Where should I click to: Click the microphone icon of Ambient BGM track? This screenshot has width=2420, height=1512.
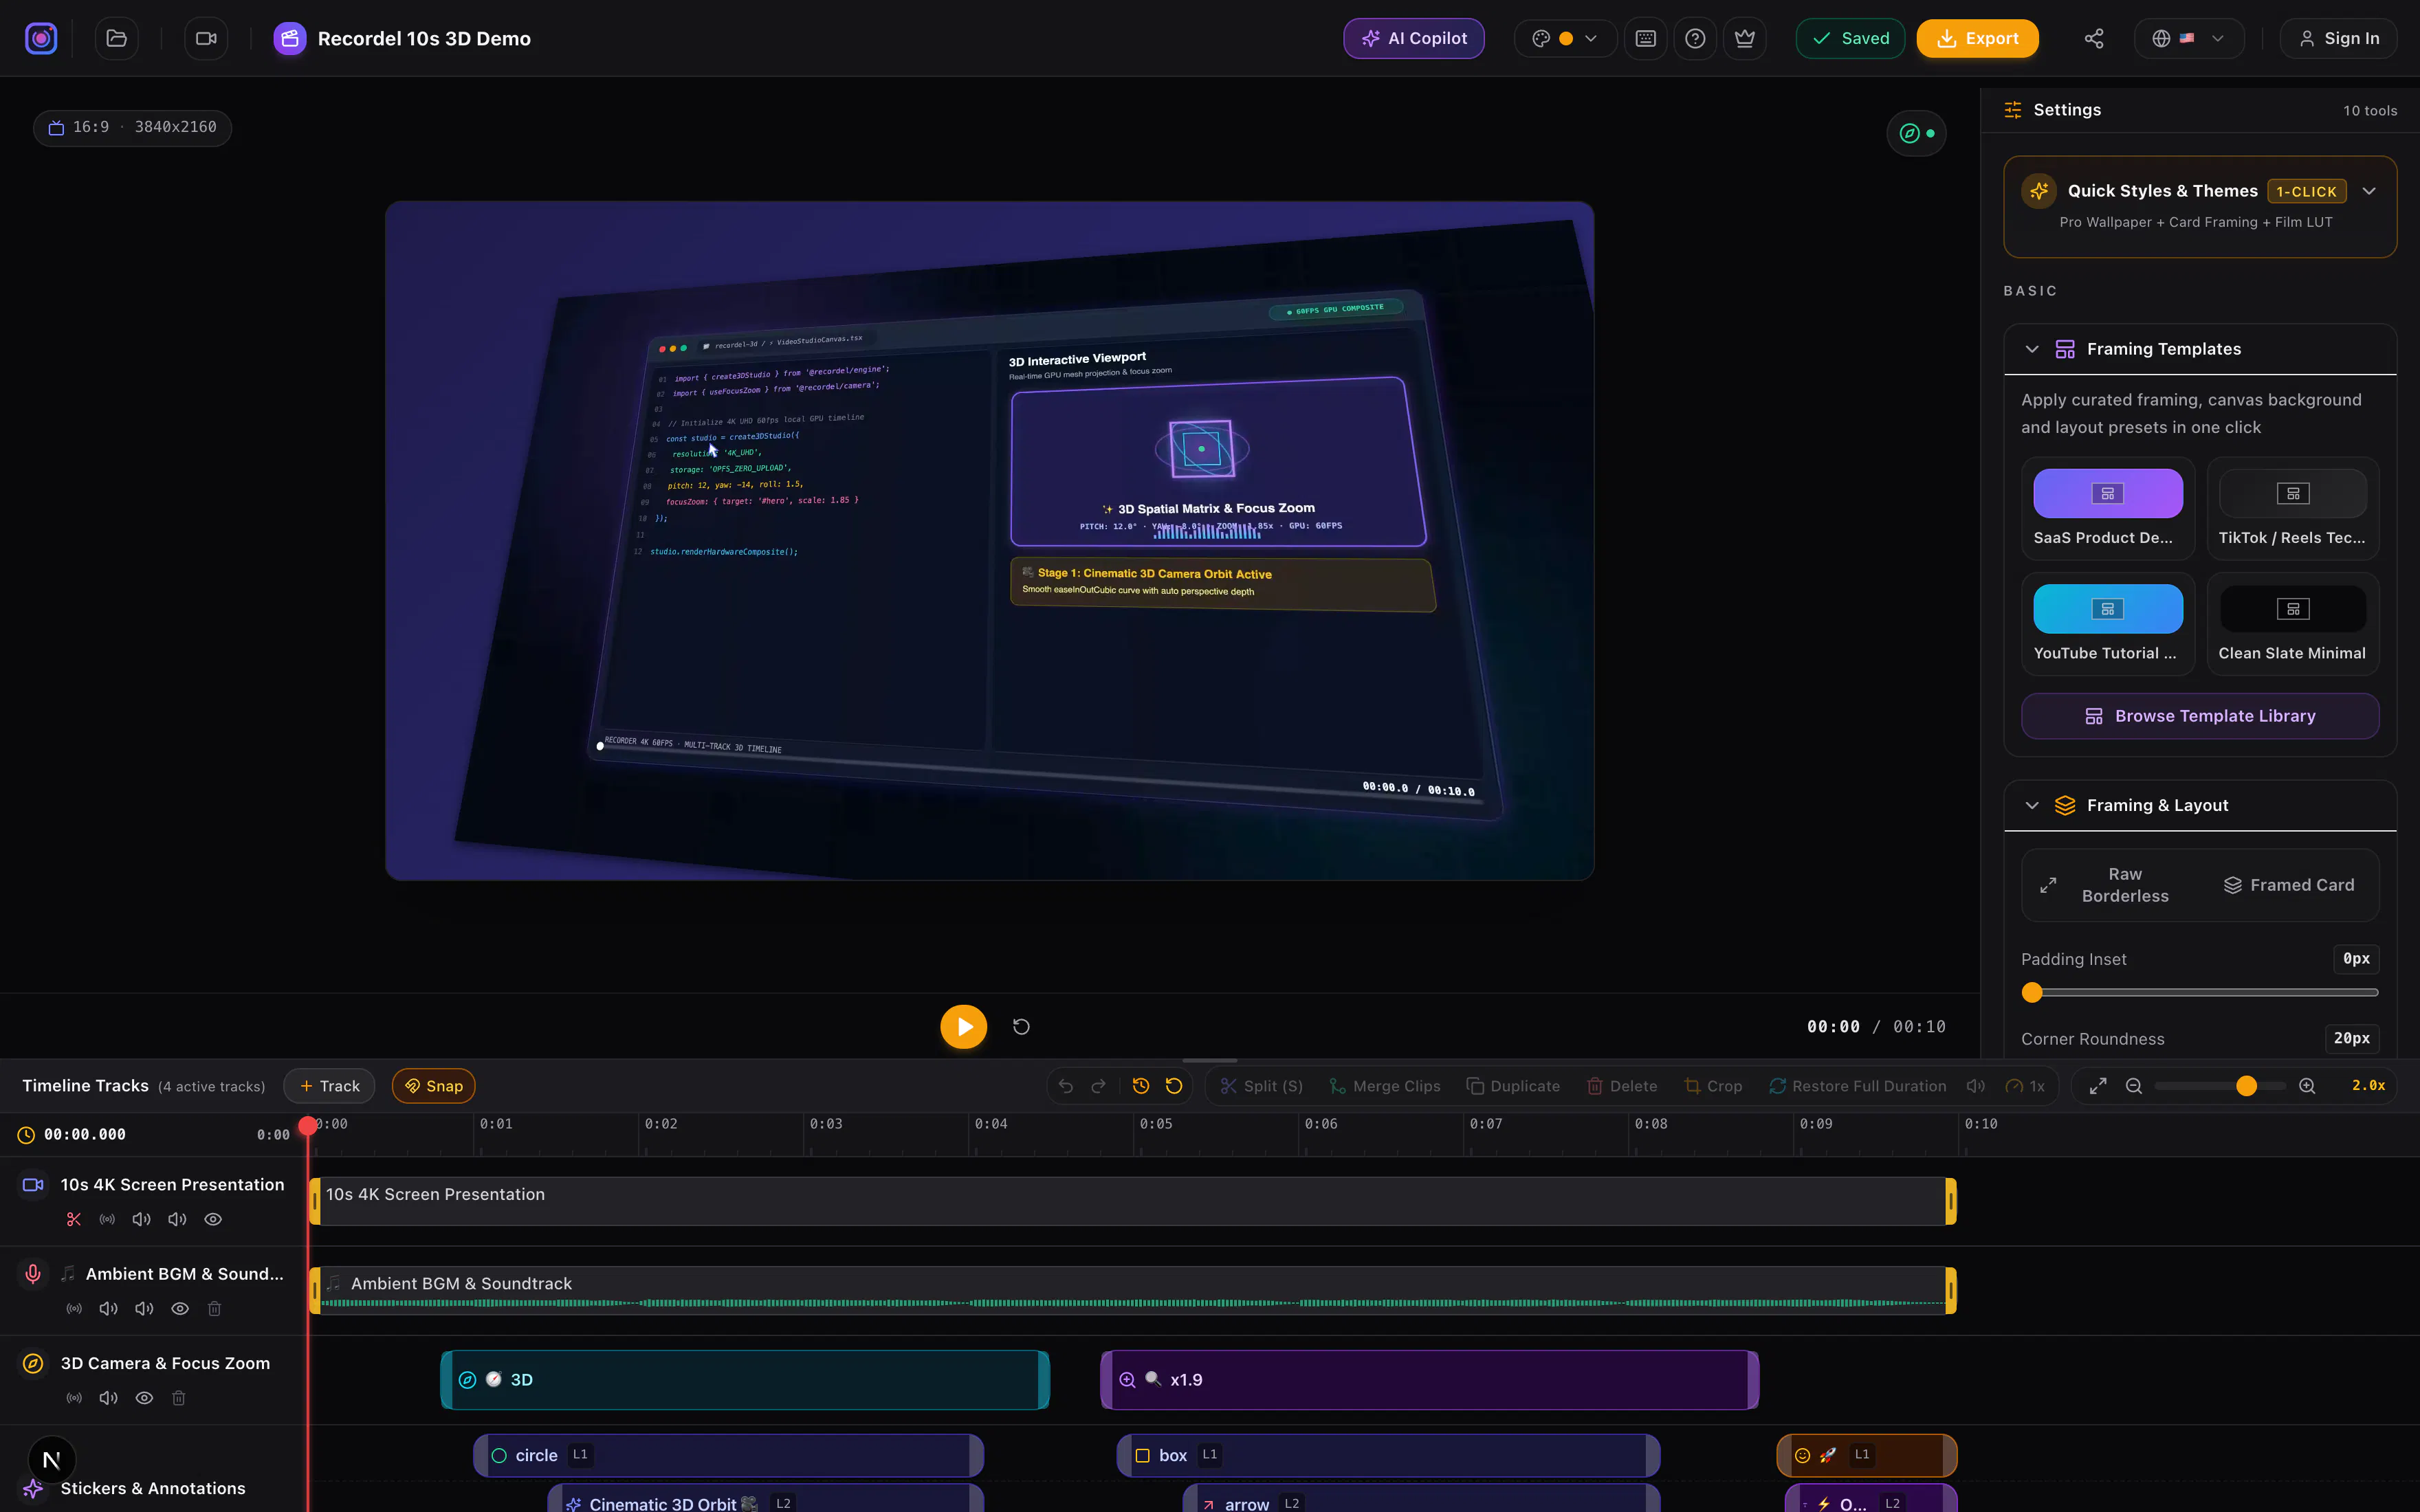coord(33,1273)
